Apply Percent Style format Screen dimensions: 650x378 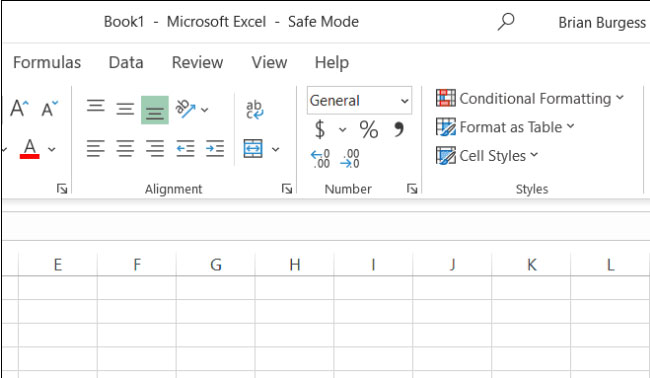369,129
